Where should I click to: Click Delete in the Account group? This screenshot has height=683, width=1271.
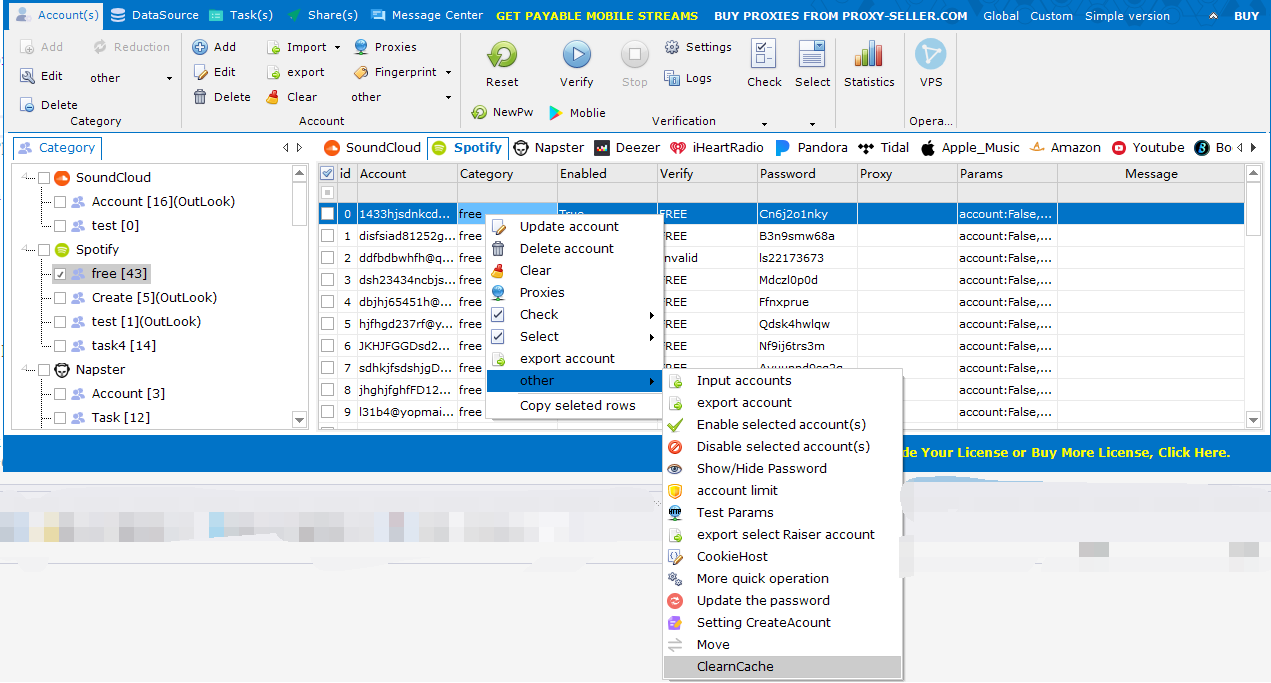coord(221,97)
